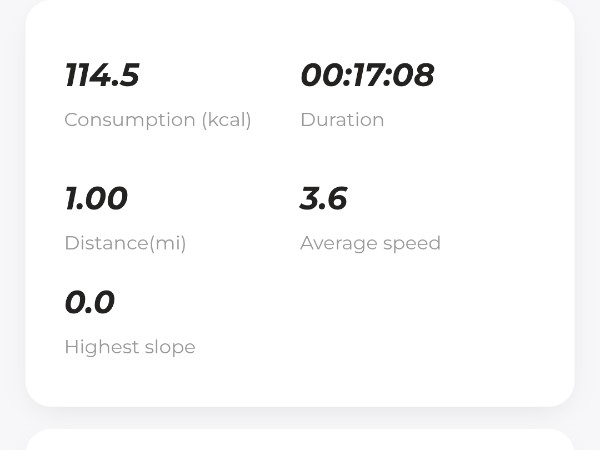This screenshot has width=600, height=450.
Task: Click the Duration label text
Action: (342, 120)
